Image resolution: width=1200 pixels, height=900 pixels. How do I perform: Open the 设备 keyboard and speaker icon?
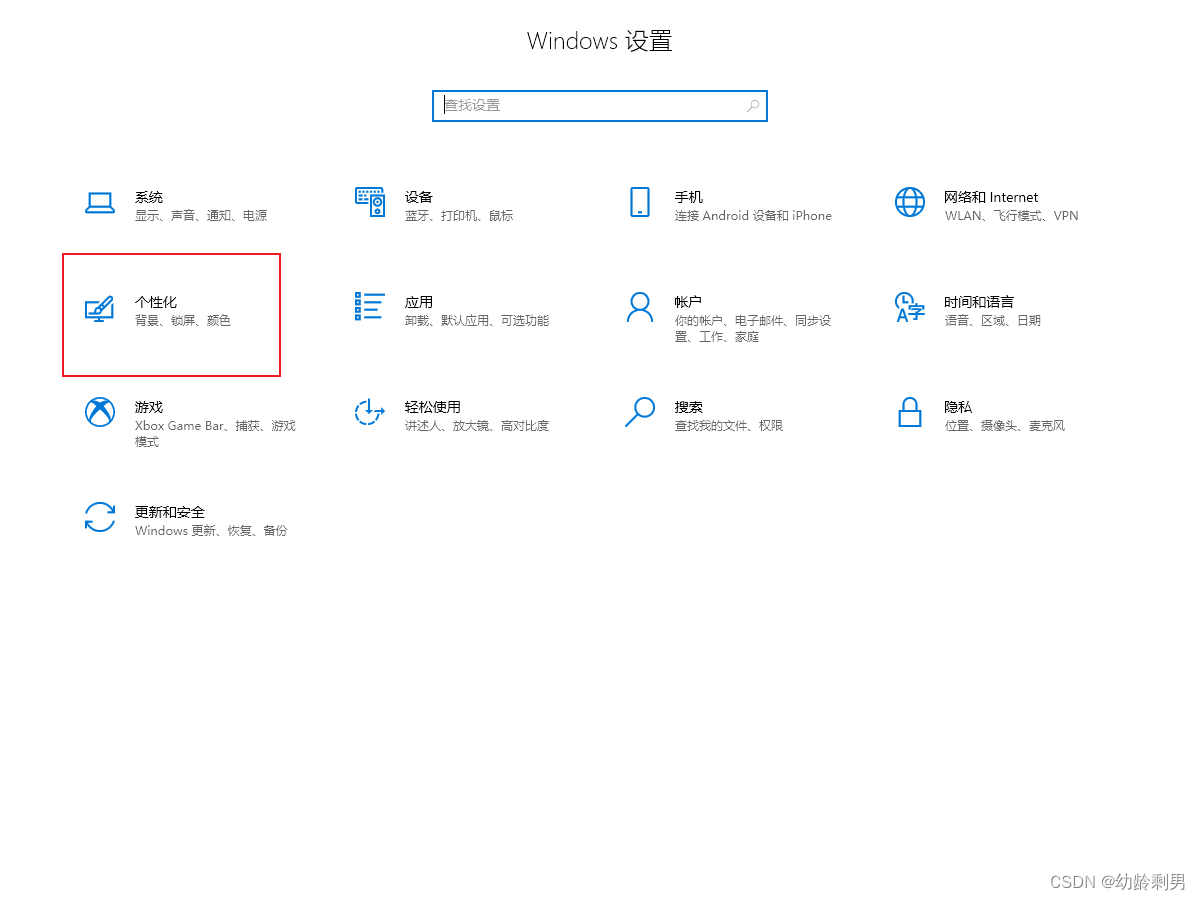coord(370,202)
